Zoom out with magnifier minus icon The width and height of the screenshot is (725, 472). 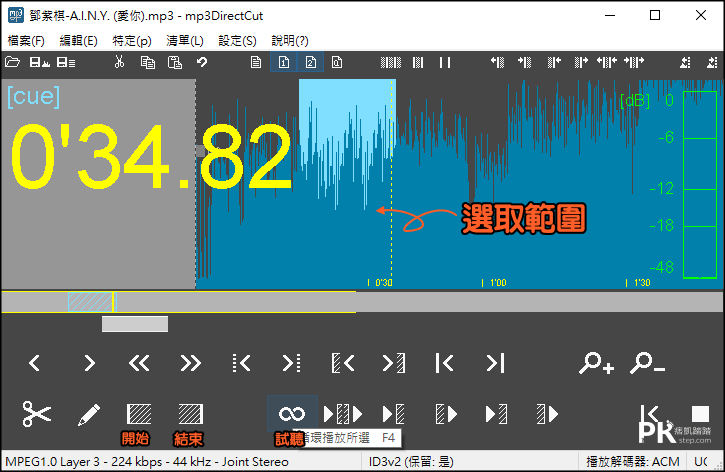coord(647,363)
